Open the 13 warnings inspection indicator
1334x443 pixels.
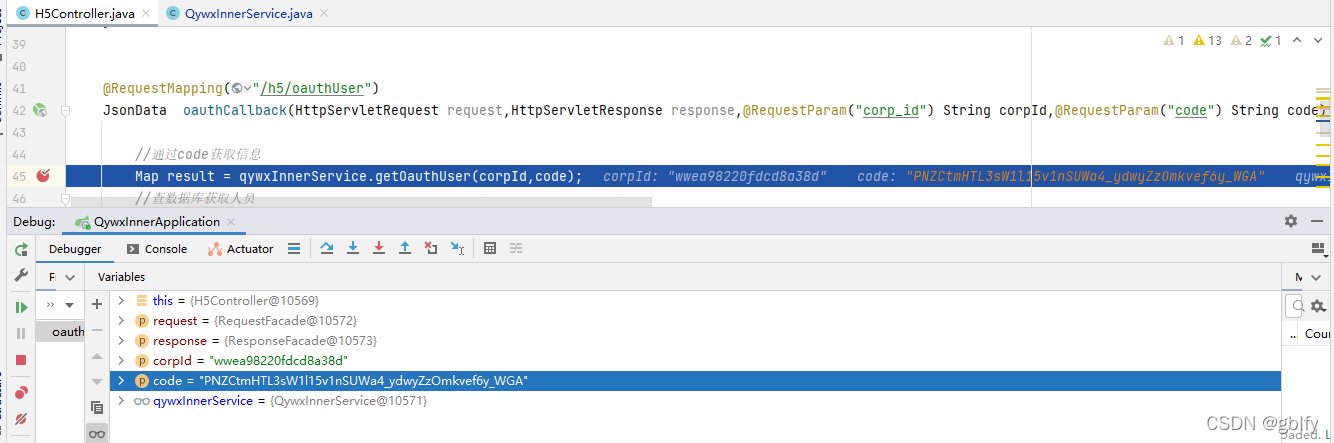coord(1208,41)
